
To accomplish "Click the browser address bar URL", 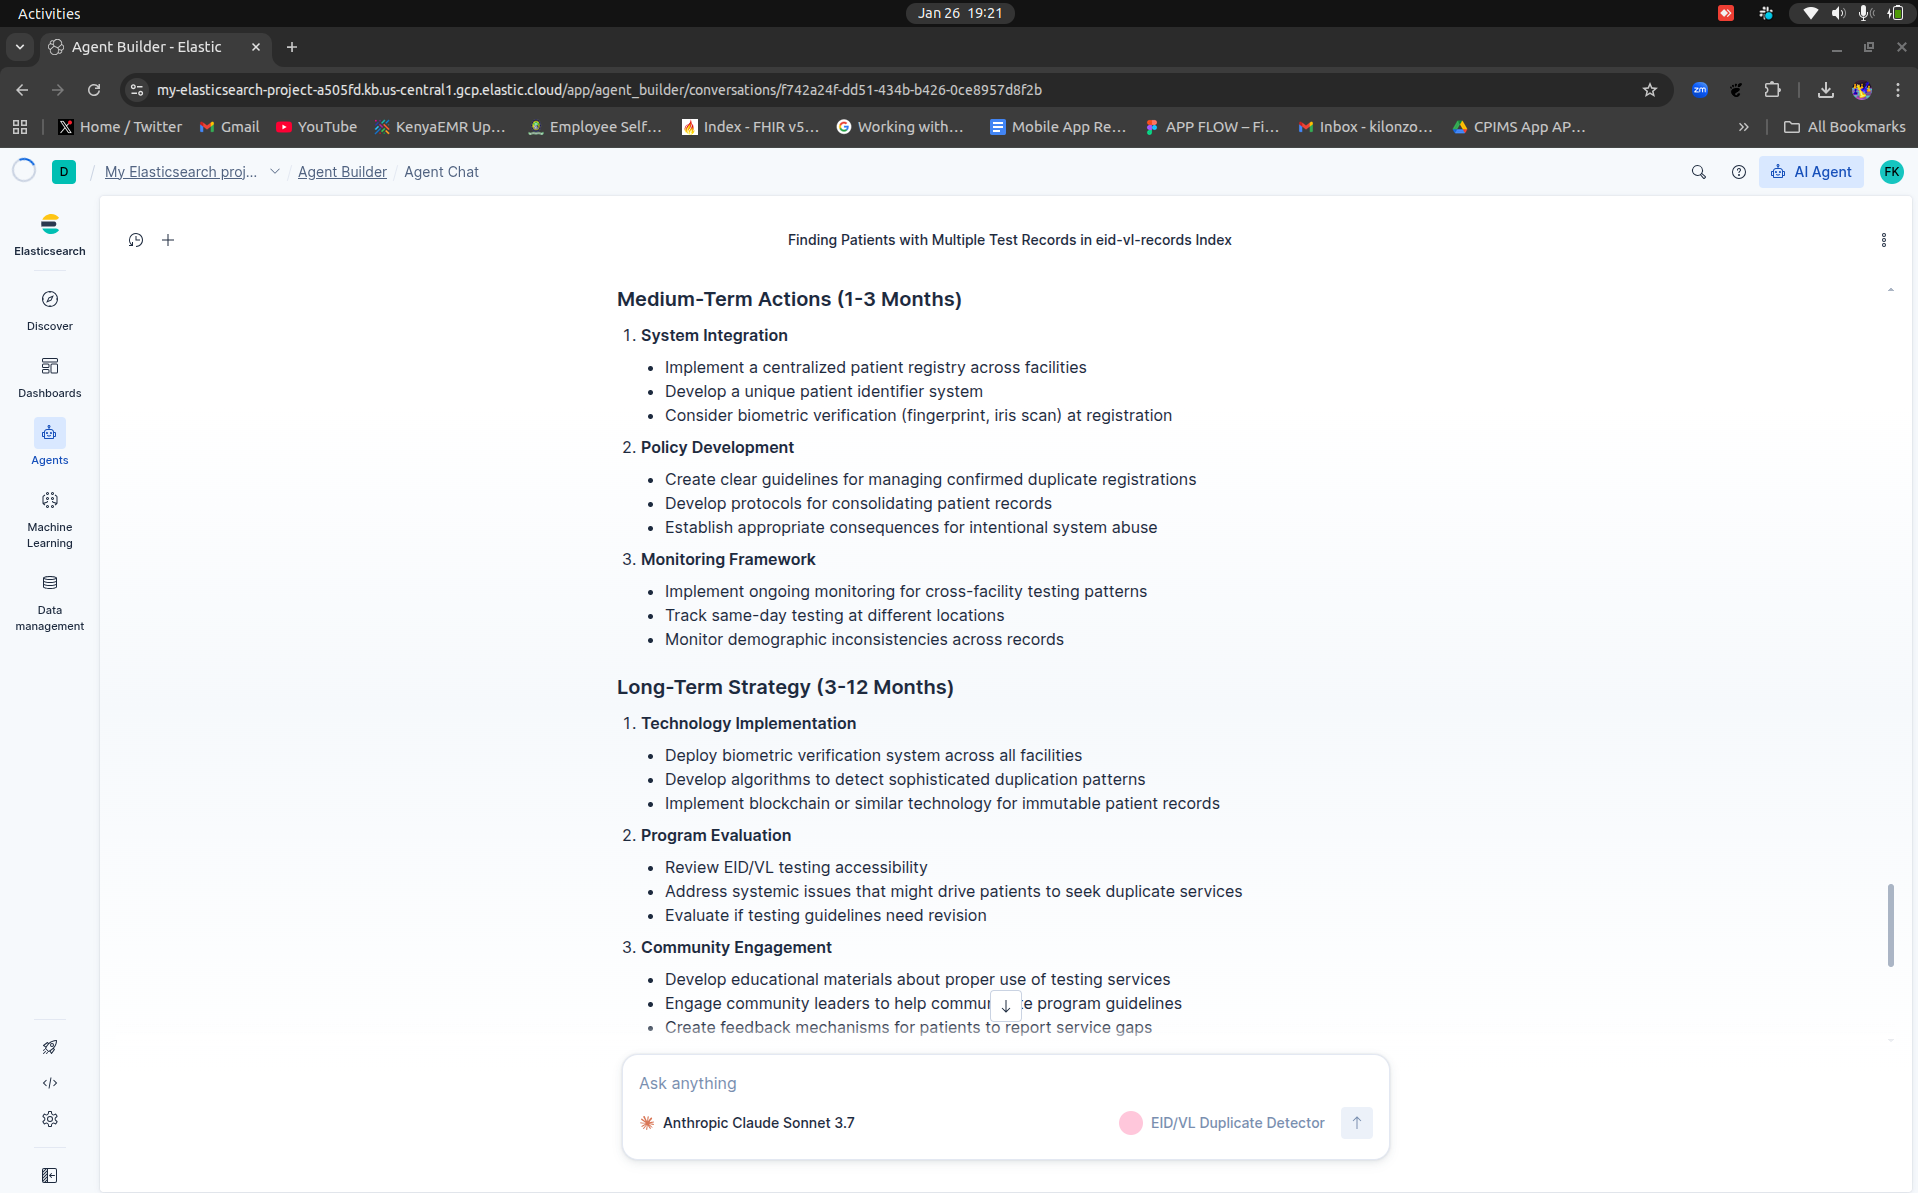I will click(599, 90).
